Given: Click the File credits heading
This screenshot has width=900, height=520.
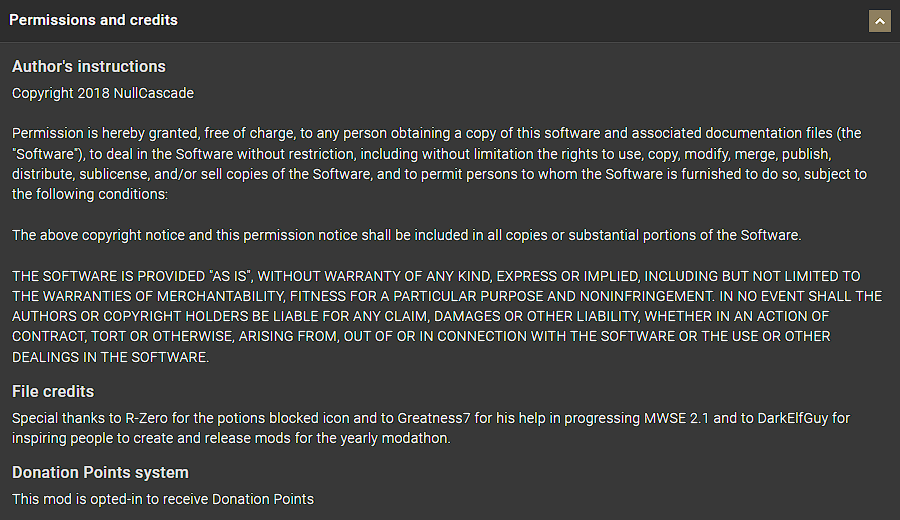Looking at the screenshot, I should click(53, 391).
